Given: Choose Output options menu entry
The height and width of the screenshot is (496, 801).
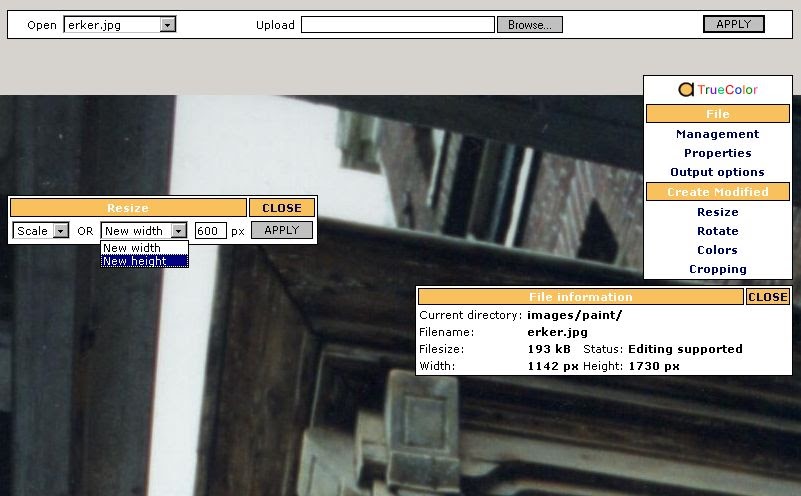Looking at the screenshot, I should point(717,172).
